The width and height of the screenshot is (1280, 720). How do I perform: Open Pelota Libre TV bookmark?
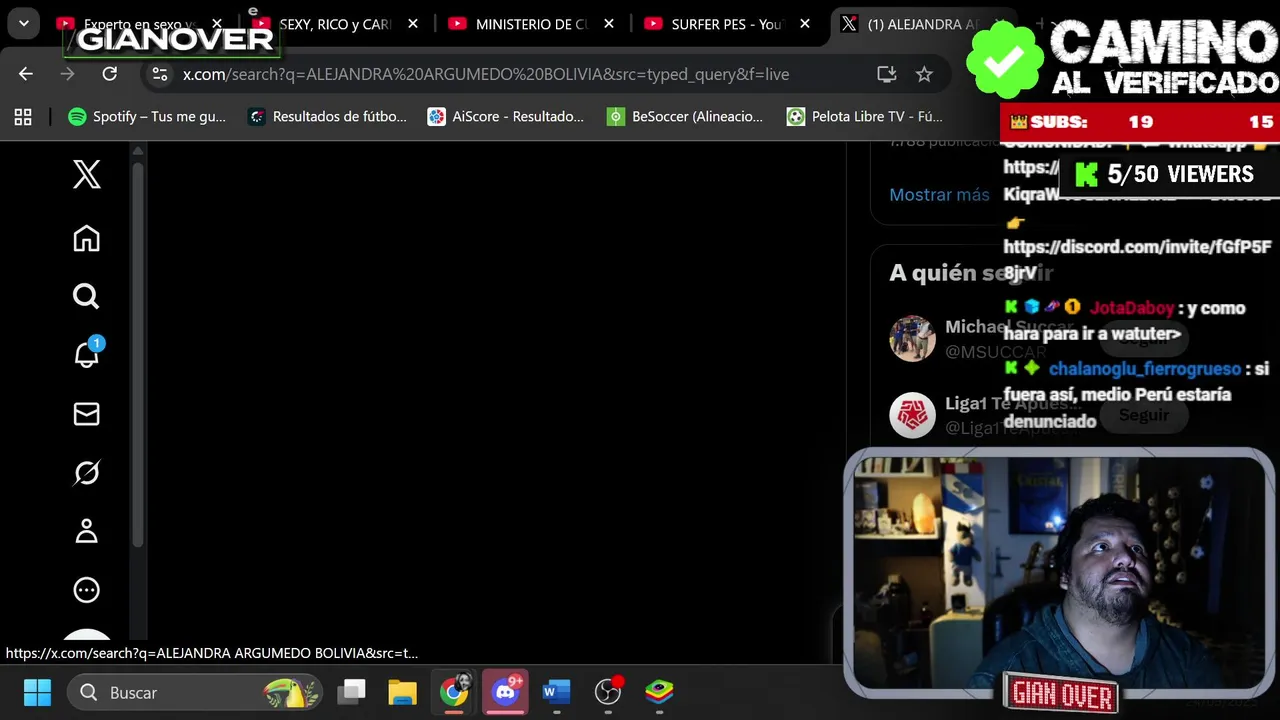865,117
